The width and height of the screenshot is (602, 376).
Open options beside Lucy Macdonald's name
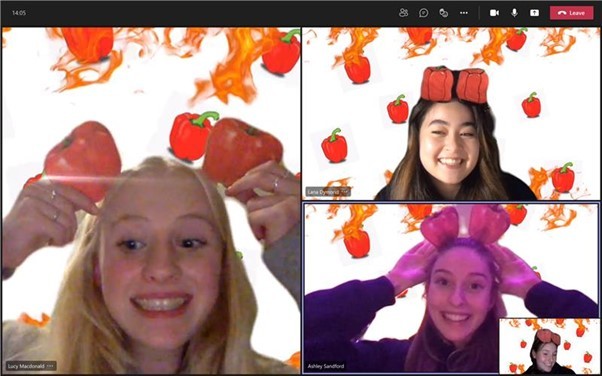pos(50,366)
